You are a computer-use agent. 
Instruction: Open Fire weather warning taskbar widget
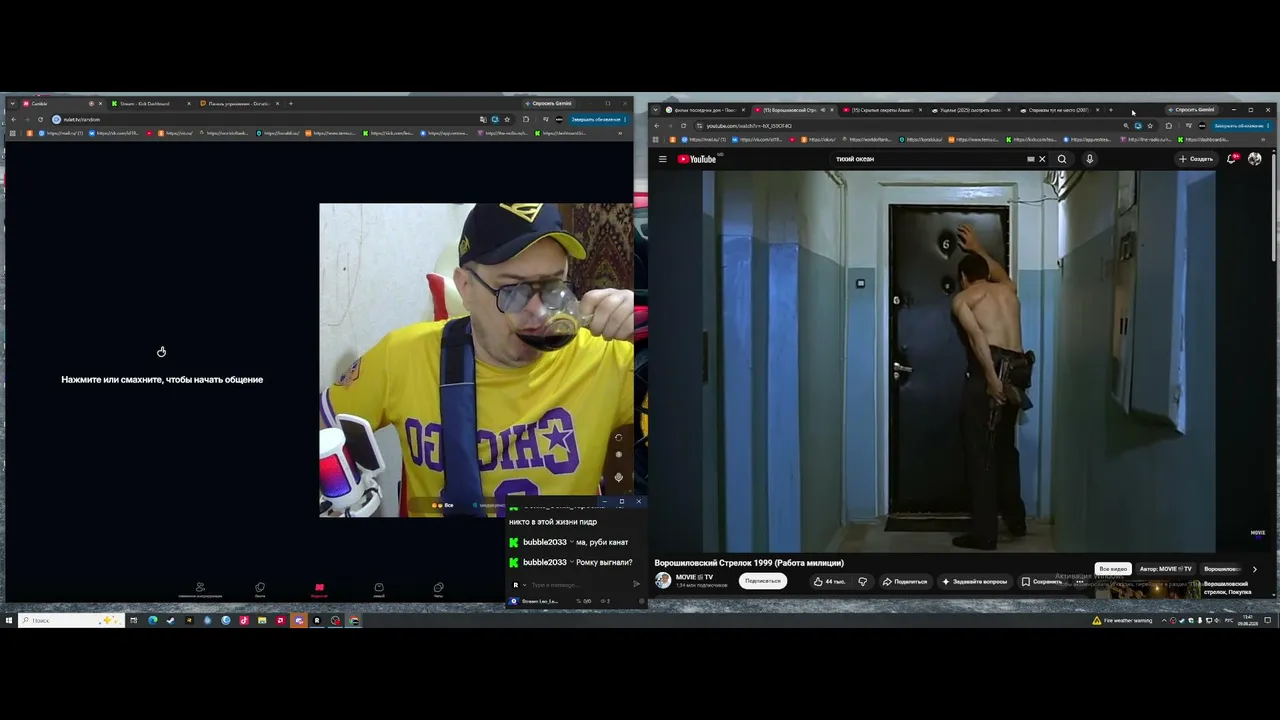1123,620
